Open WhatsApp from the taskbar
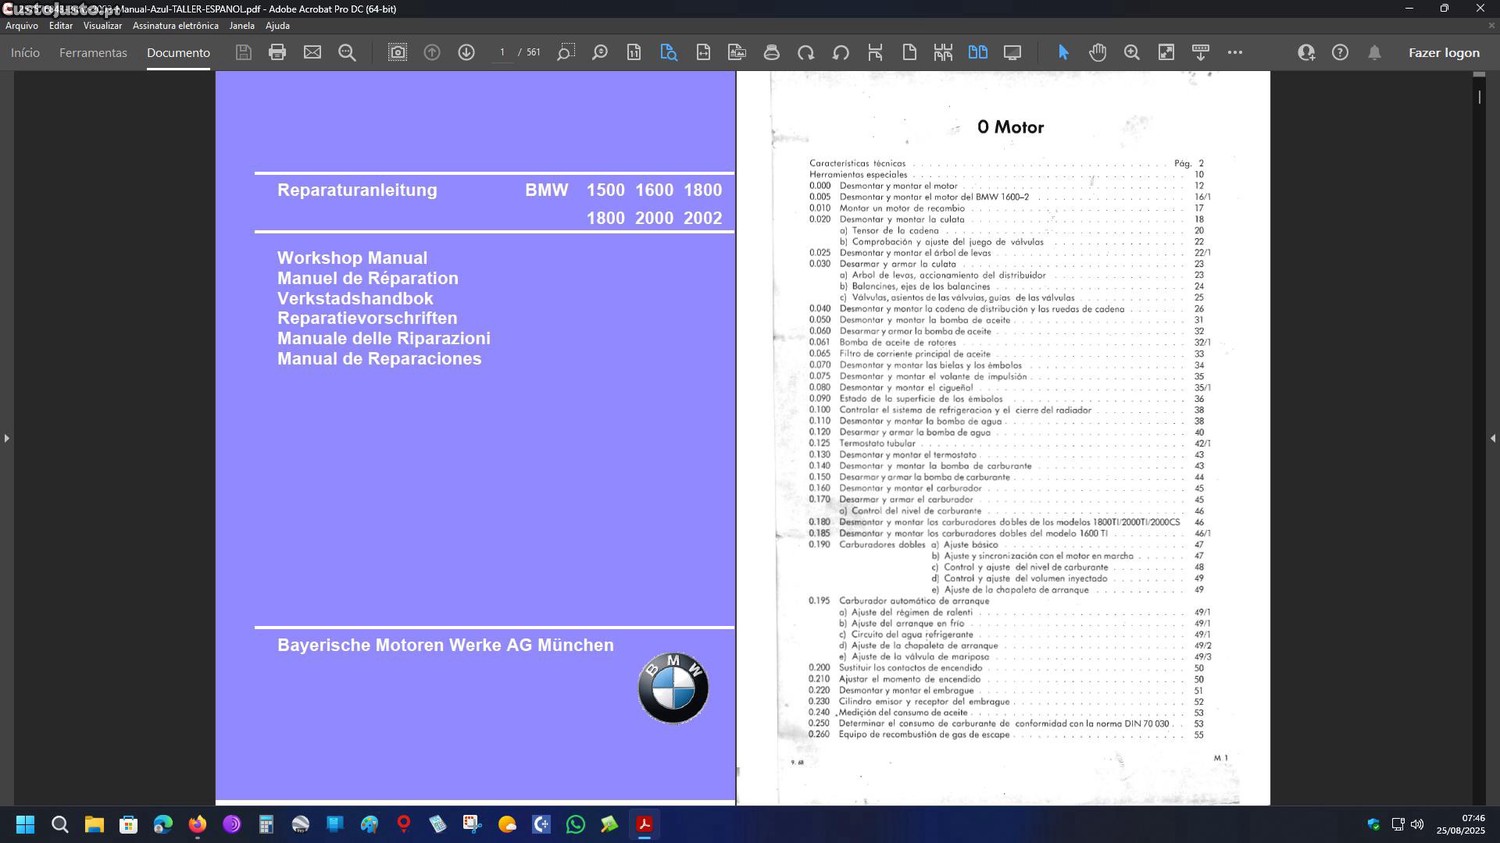Screen dimensions: 1500x843 575,824
